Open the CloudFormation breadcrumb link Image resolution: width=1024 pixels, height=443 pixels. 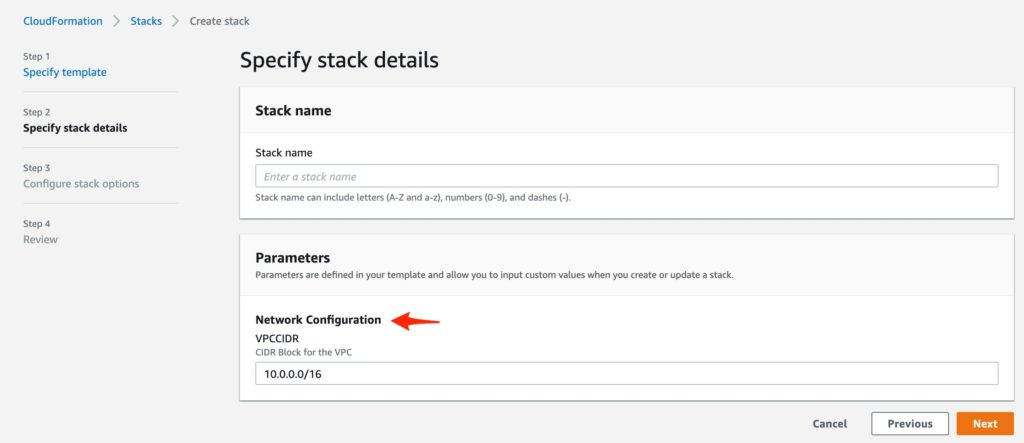pyautogui.click(x=63, y=21)
